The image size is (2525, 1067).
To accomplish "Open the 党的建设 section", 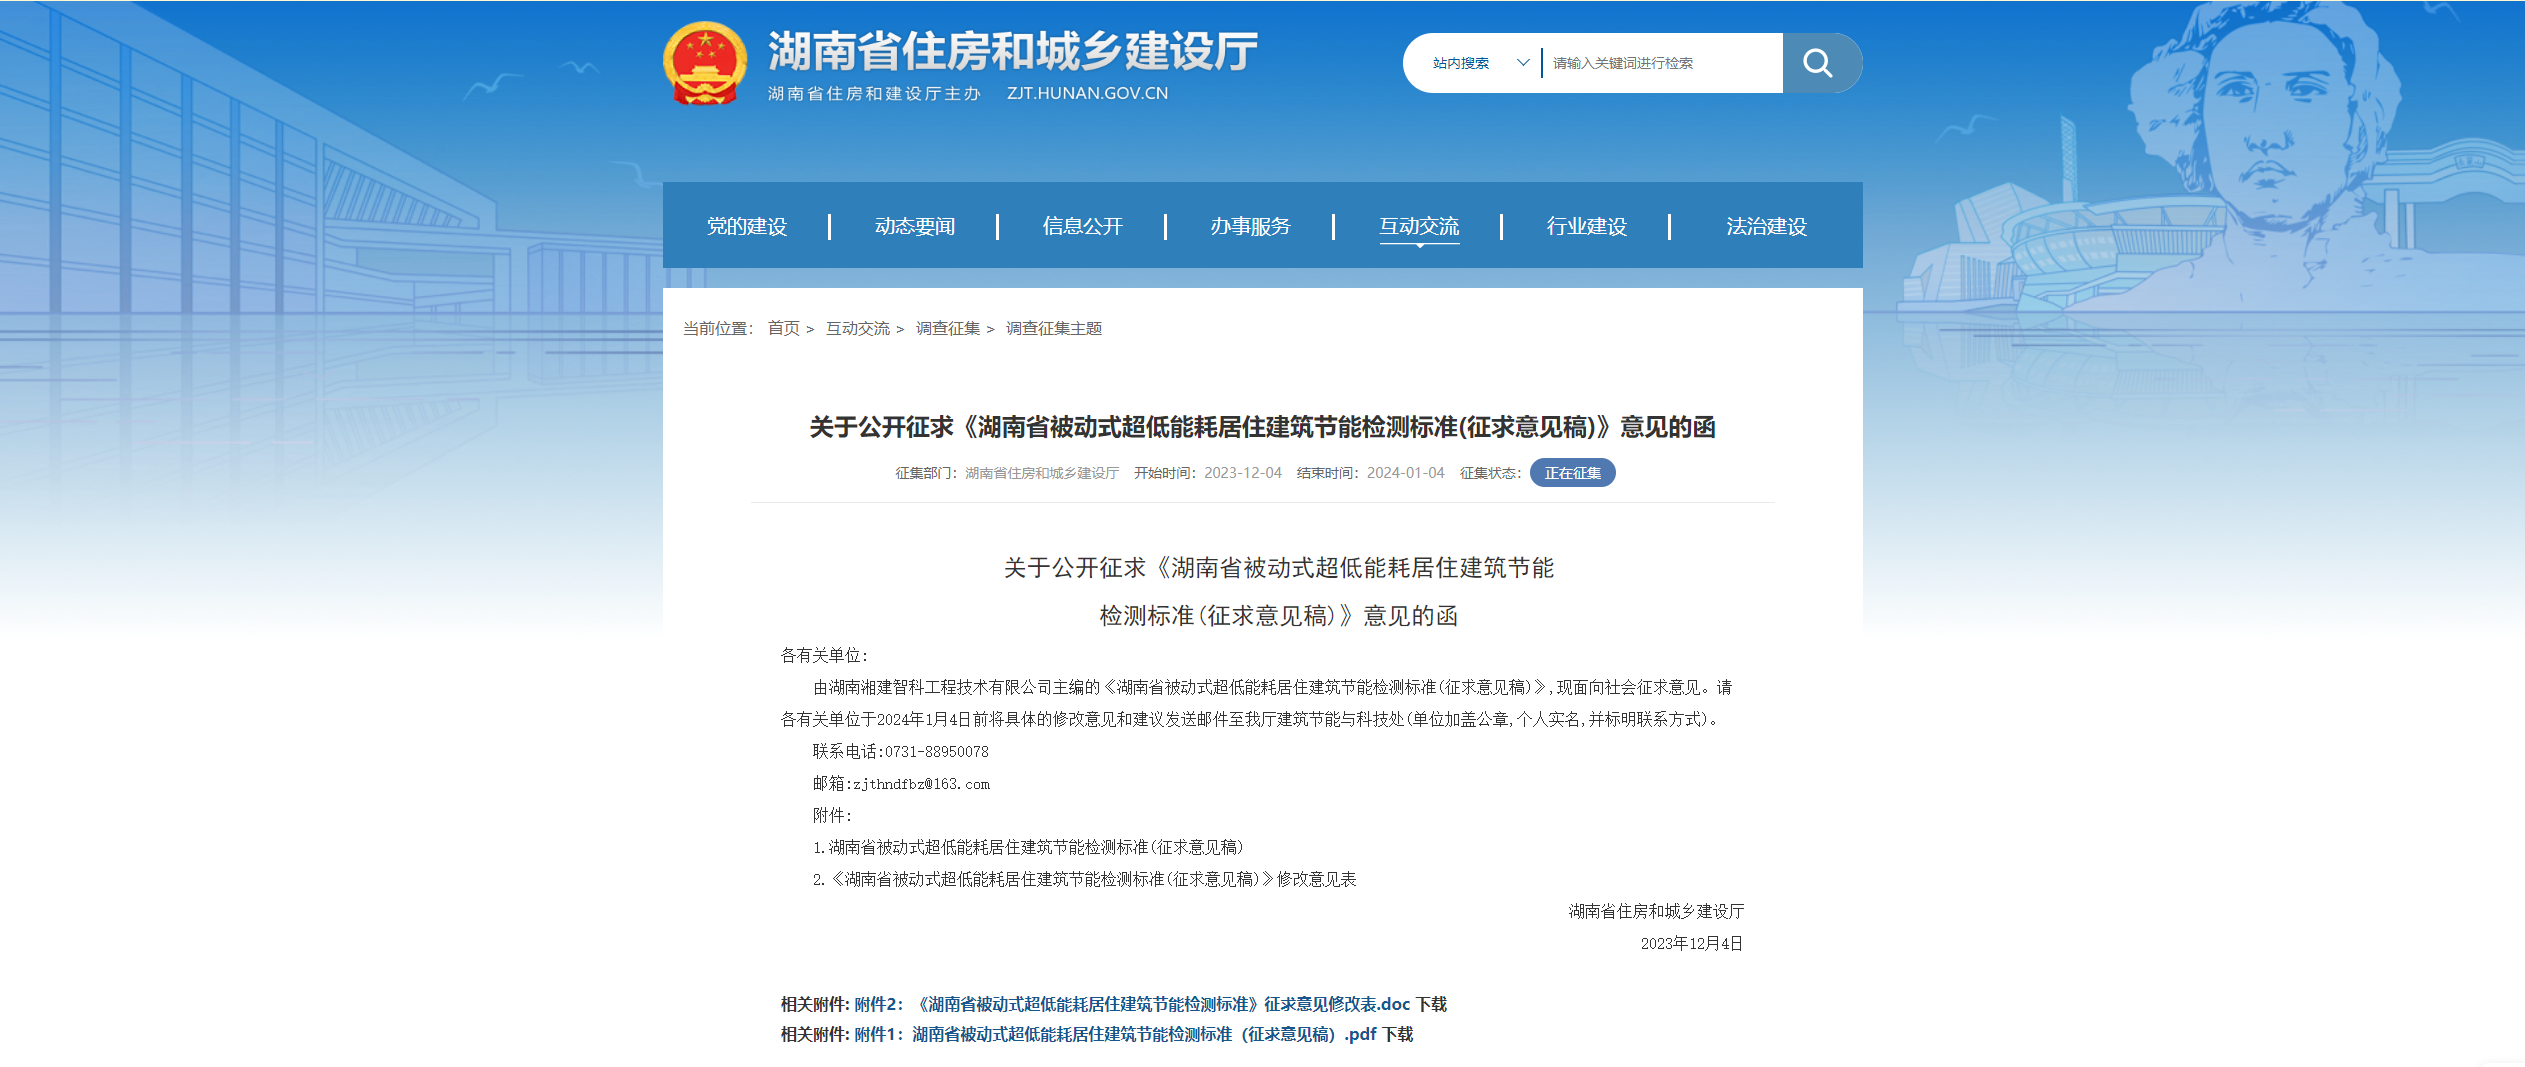I will [x=744, y=226].
